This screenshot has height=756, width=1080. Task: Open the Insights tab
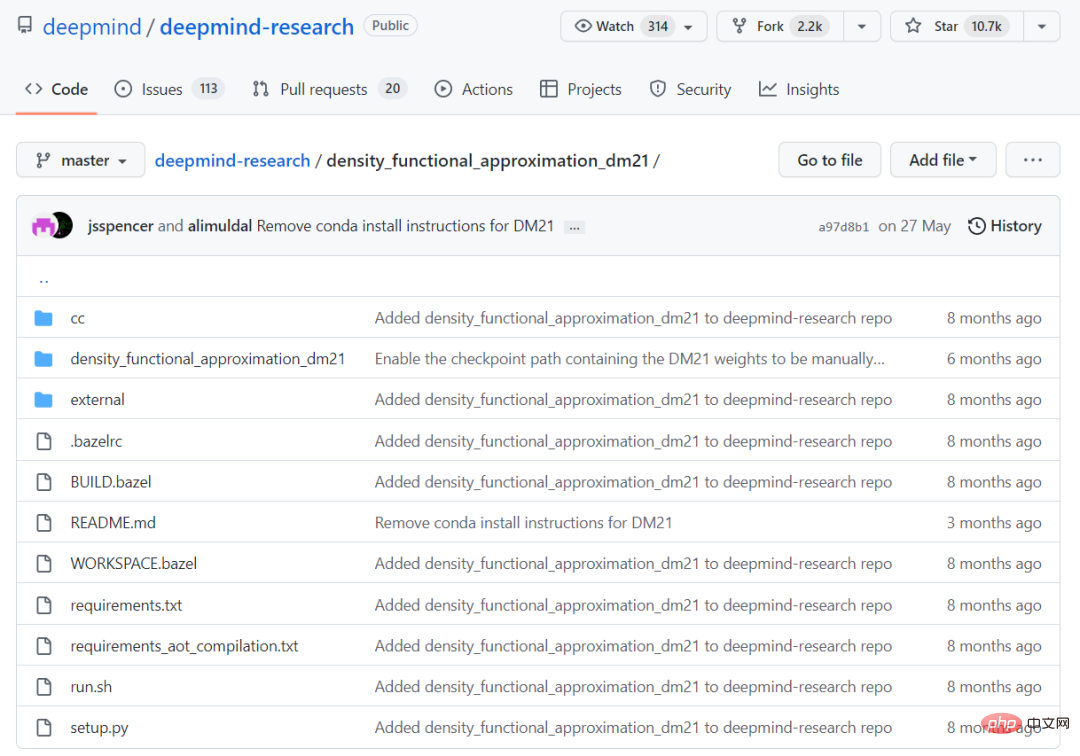pyautogui.click(x=799, y=90)
